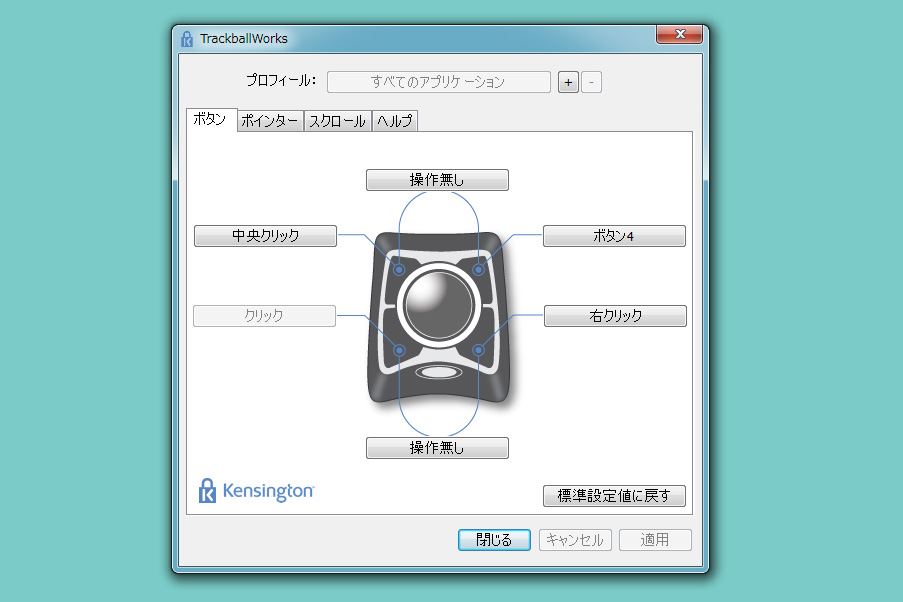Click the trackball ball in the device image
Viewport: 903px width, 602px height.
click(438, 305)
